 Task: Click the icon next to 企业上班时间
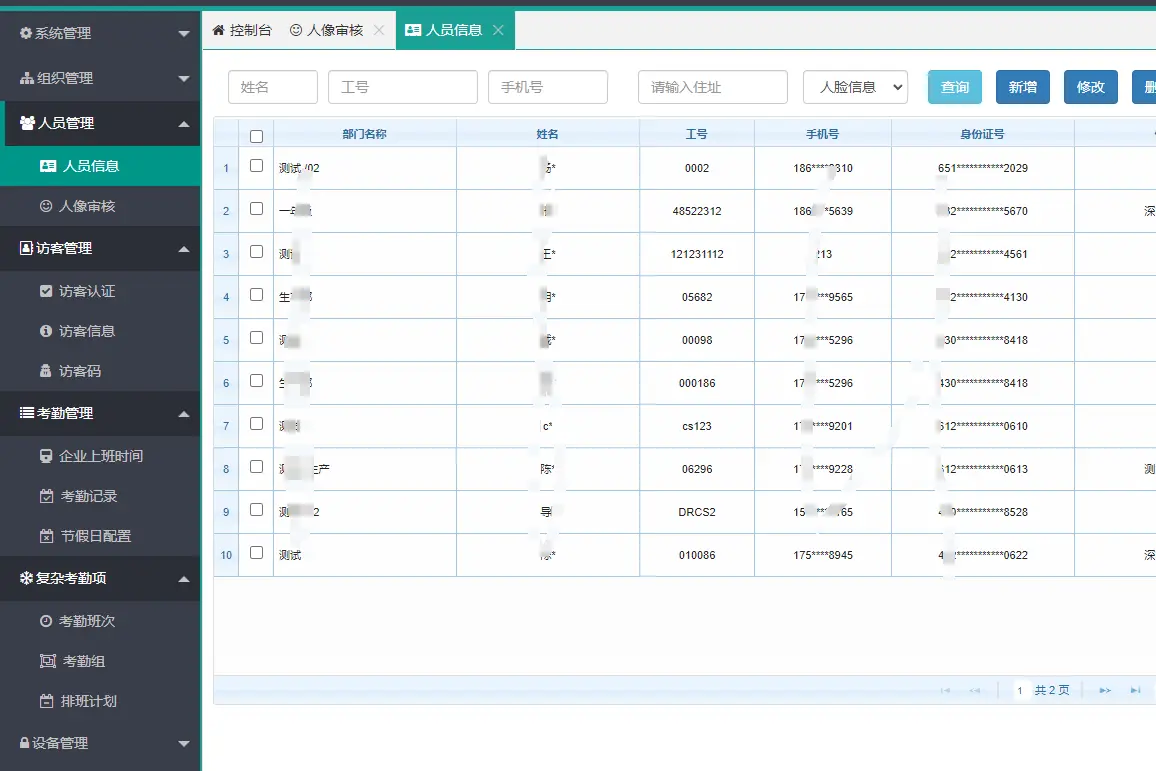46,456
